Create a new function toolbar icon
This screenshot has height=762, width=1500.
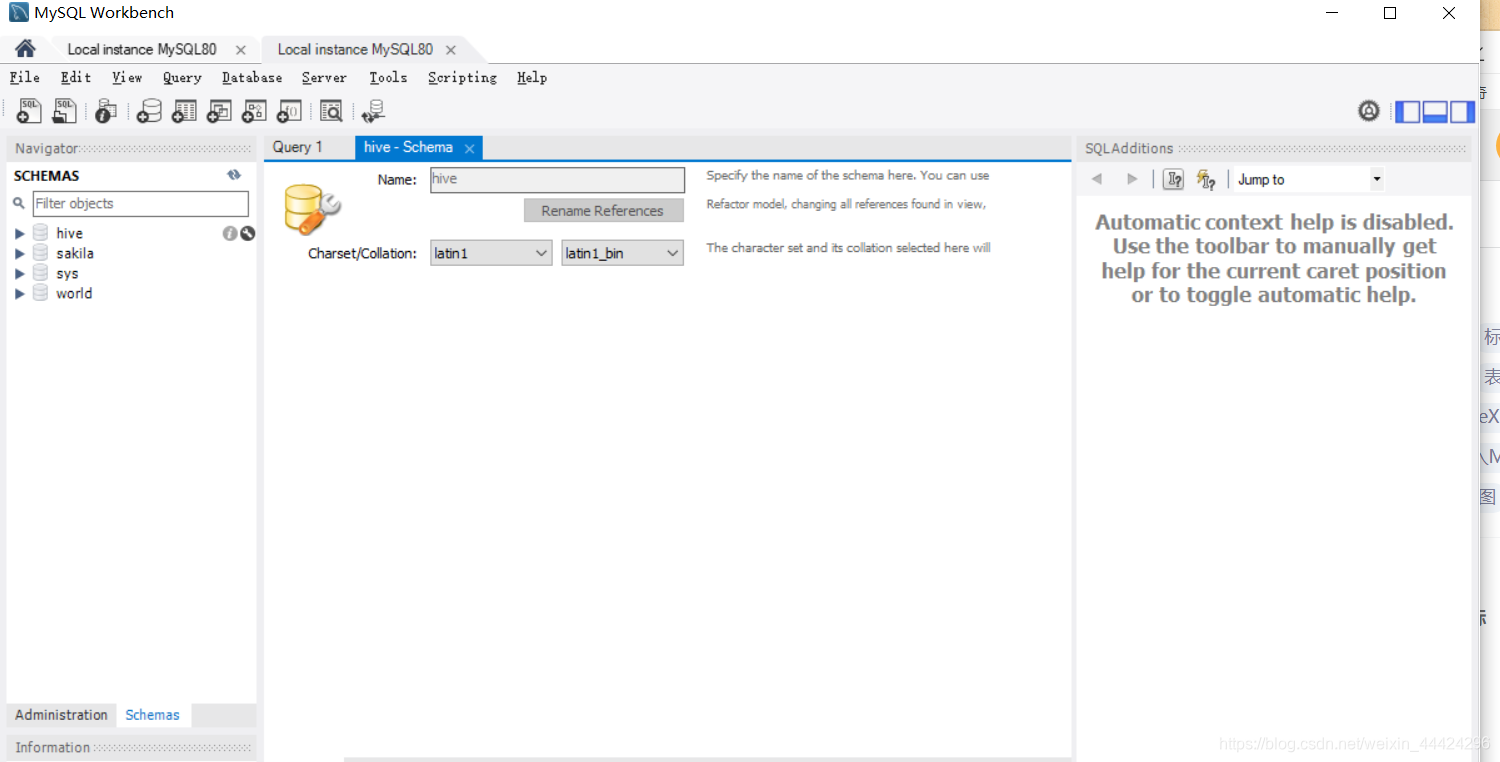point(289,111)
